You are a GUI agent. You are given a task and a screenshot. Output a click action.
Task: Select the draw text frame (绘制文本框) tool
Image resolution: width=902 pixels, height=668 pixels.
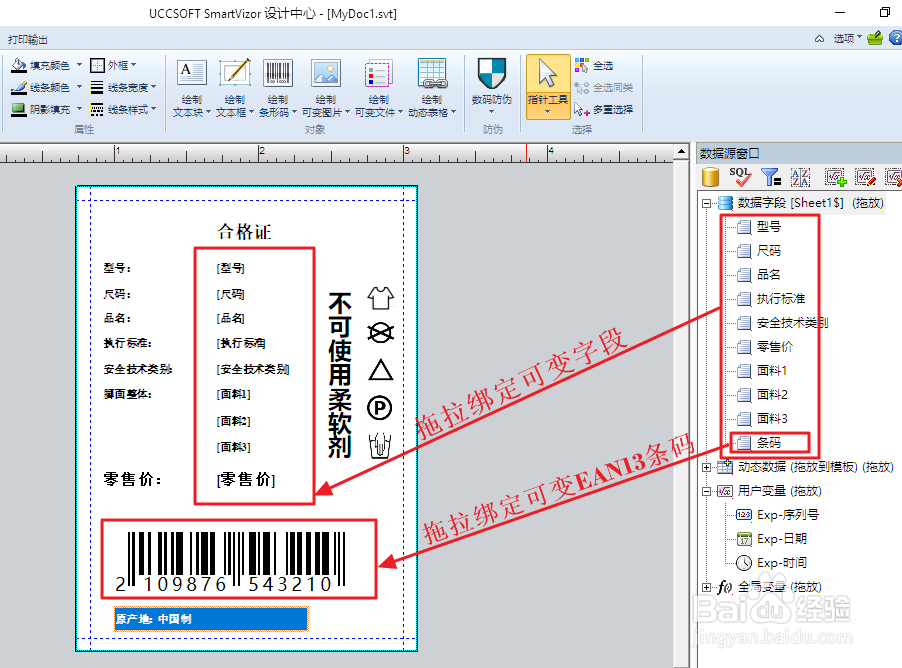click(x=235, y=88)
